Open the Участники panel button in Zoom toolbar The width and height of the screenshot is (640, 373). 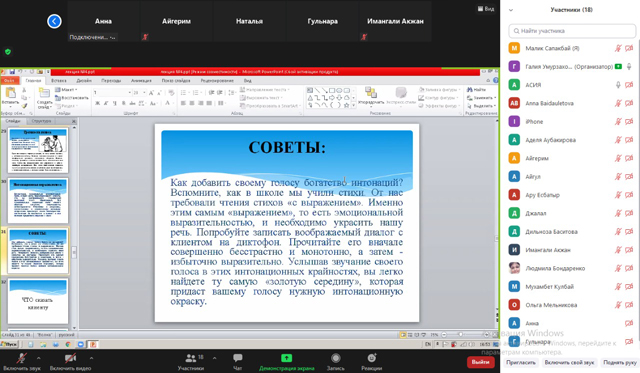click(191, 362)
